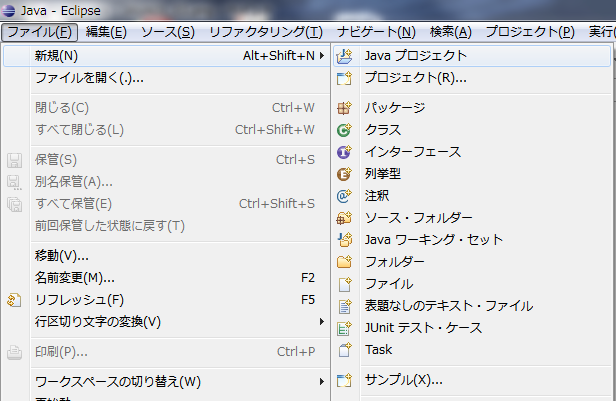The image size is (616, 401).
Task: Select ファイル entry in the New submenu
Action: pos(473,284)
